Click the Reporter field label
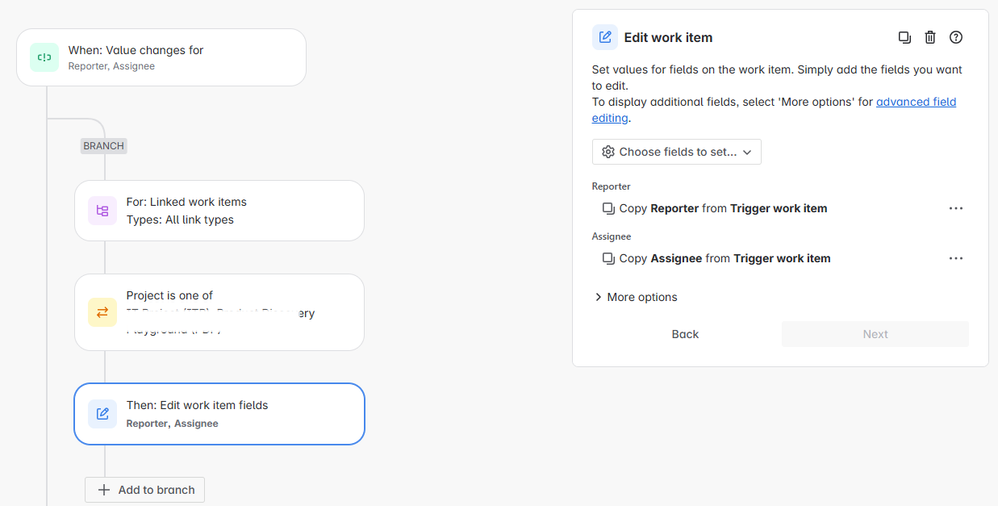The height and width of the screenshot is (506, 998). pos(611,186)
